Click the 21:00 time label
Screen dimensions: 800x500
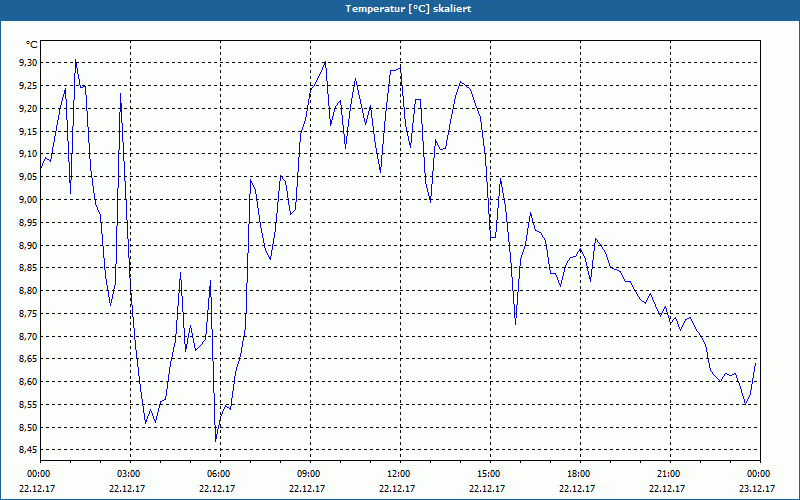(670, 474)
